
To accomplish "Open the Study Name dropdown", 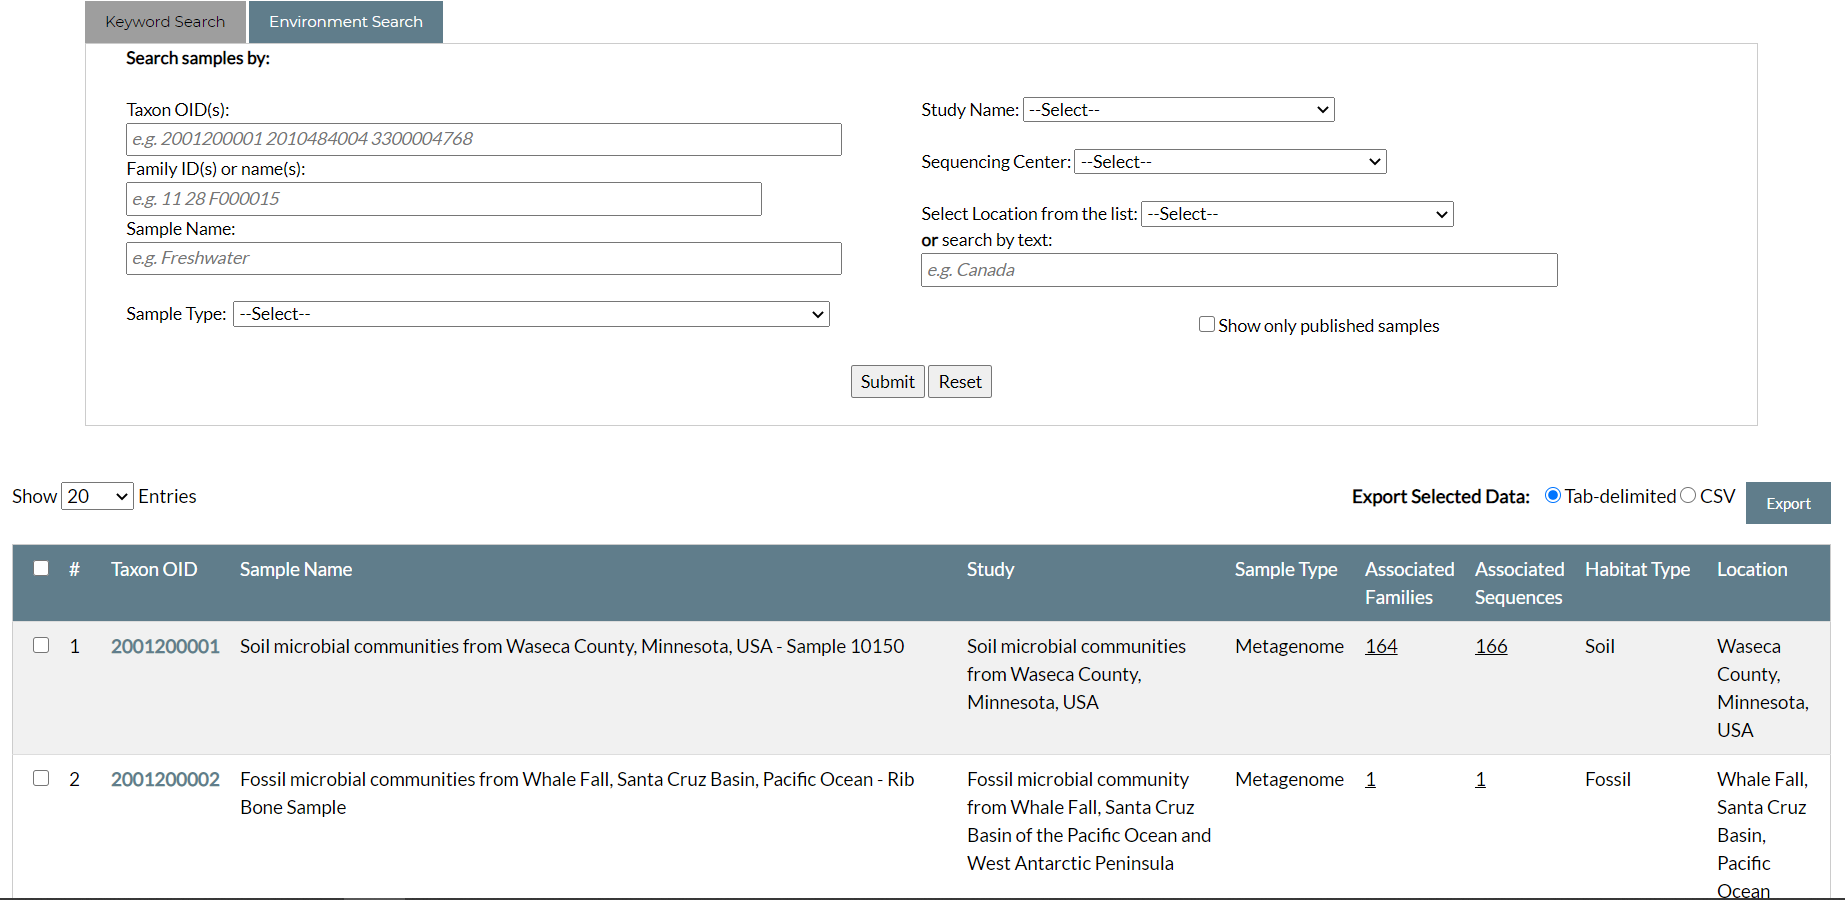I will 1178,110.
